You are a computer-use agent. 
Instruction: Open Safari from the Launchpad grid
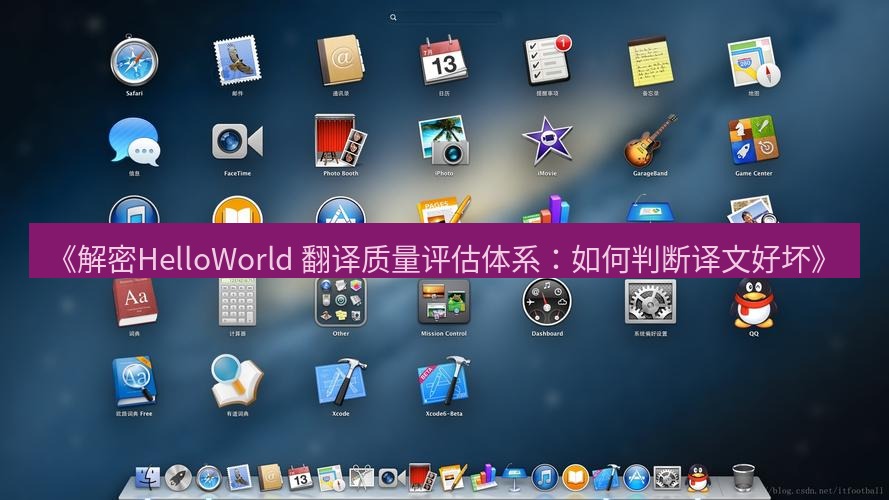pyautogui.click(x=134, y=61)
